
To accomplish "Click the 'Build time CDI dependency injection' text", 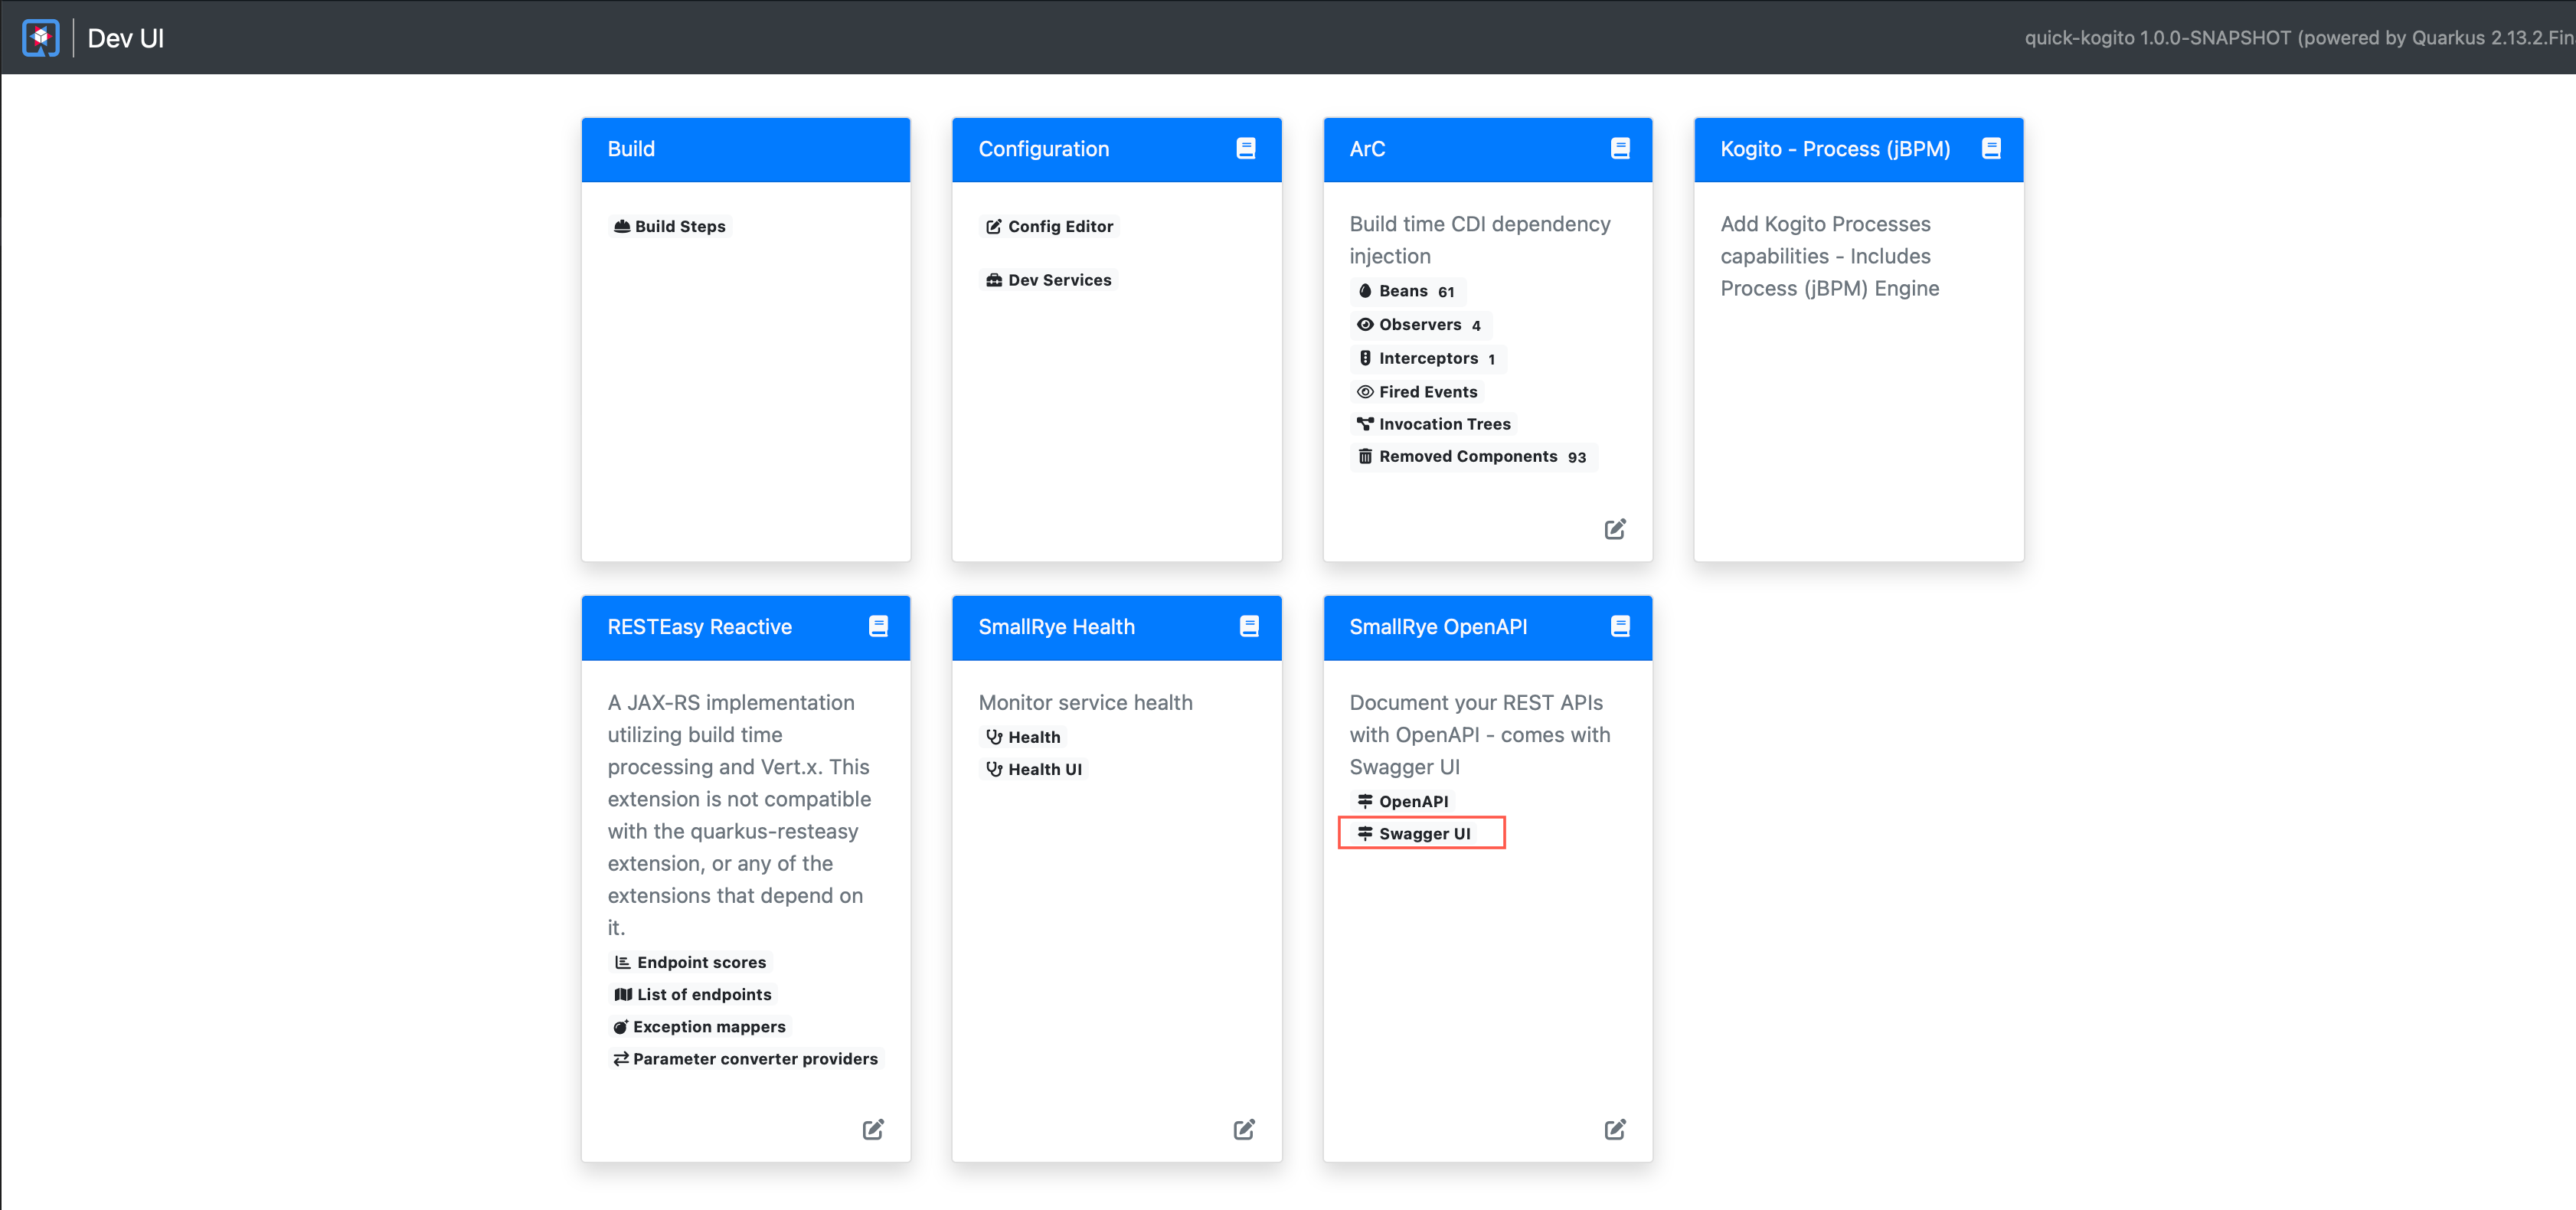I will click(x=1480, y=240).
